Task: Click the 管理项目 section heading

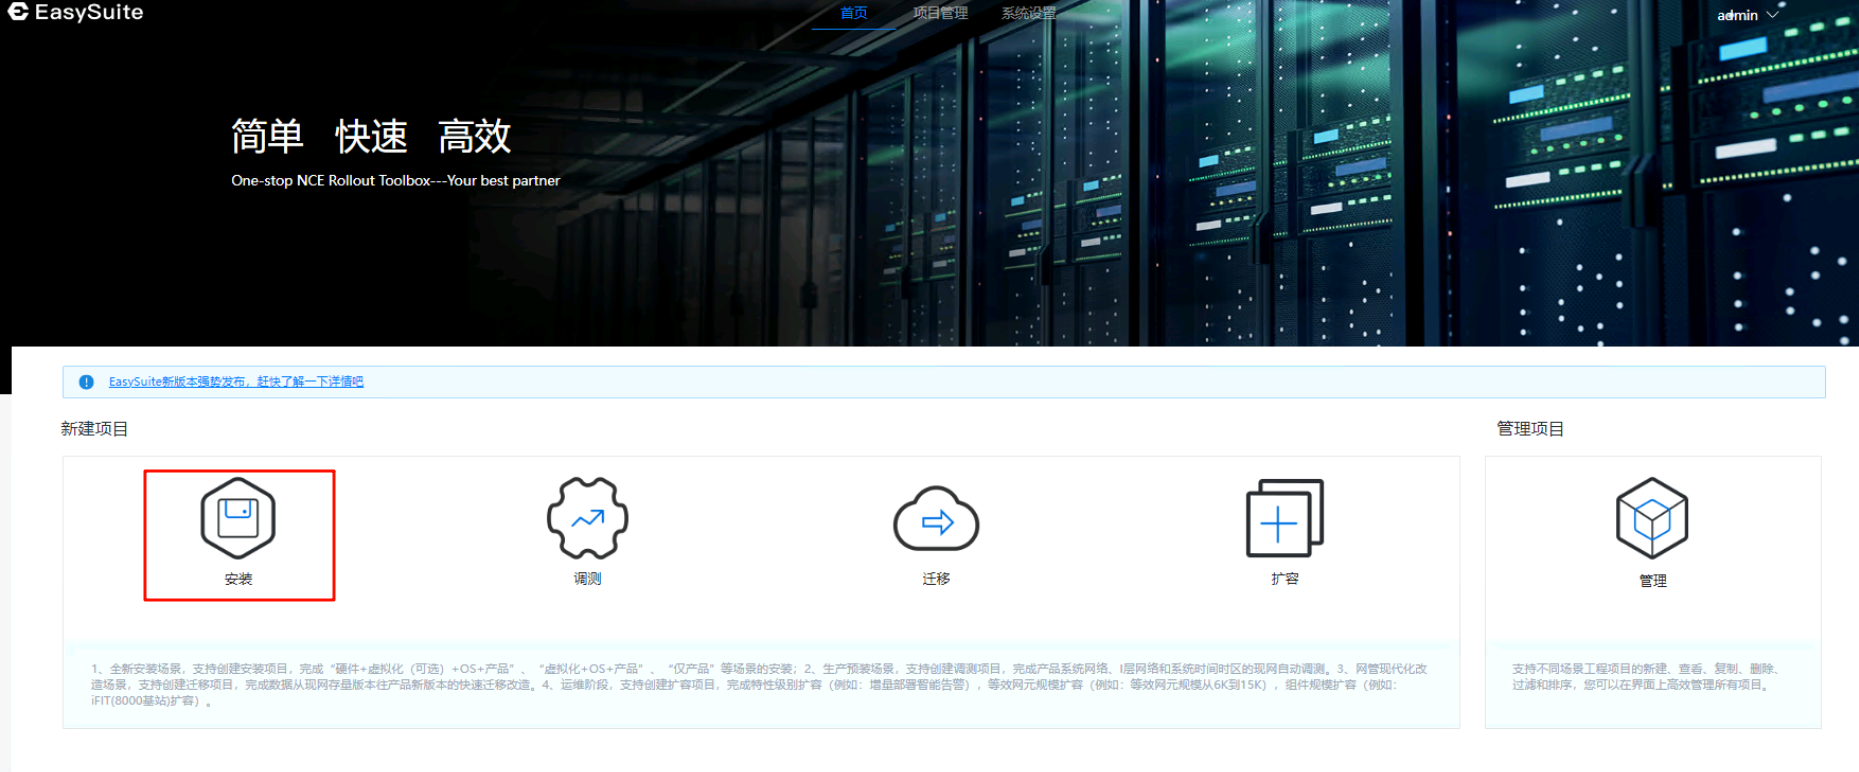Action: (1530, 429)
